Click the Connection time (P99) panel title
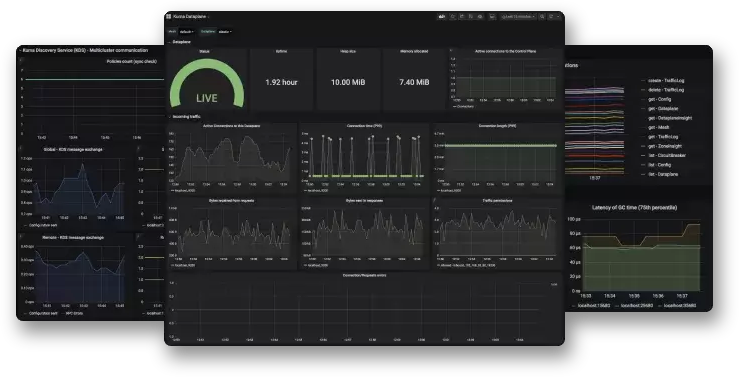The height and width of the screenshot is (377, 739). pyautogui.click(x=364, y=126)
